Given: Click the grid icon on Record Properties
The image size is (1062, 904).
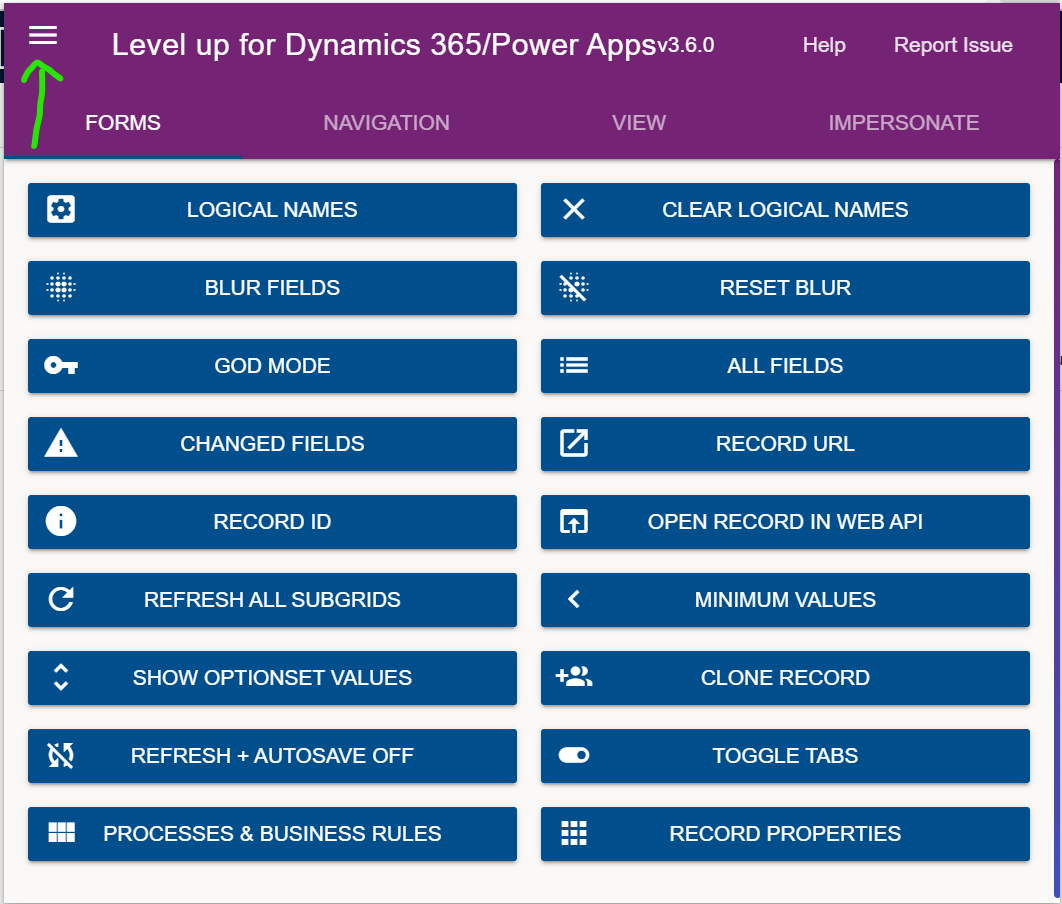Looking at the screenshot, I should [x=573, y=834].
